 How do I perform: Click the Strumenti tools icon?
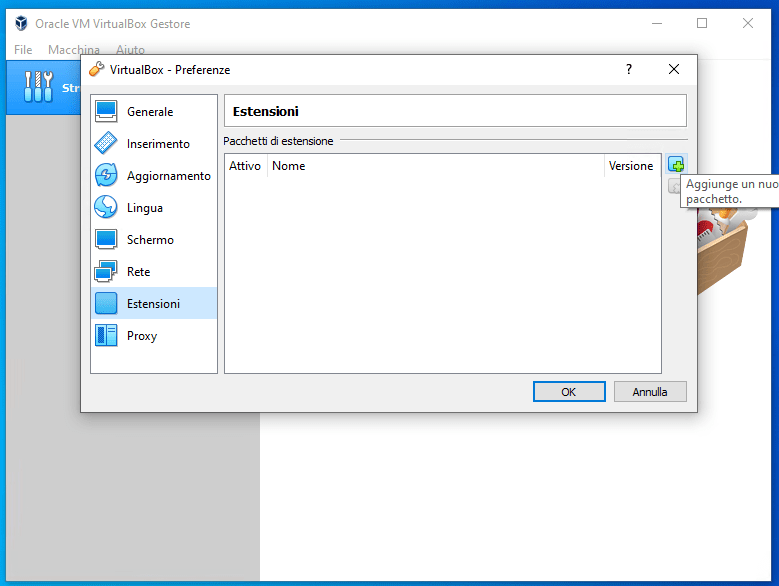pyautogui.click(x=39, y=88)
